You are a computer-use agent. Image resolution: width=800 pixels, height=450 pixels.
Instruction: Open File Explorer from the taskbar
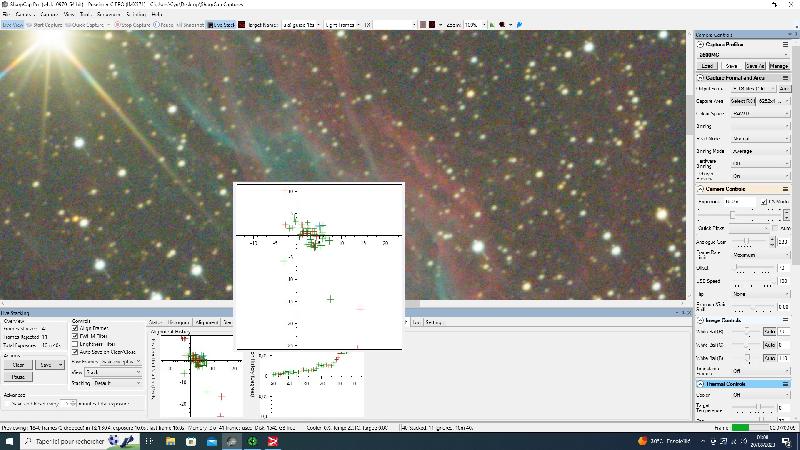(x=170, y=441)
